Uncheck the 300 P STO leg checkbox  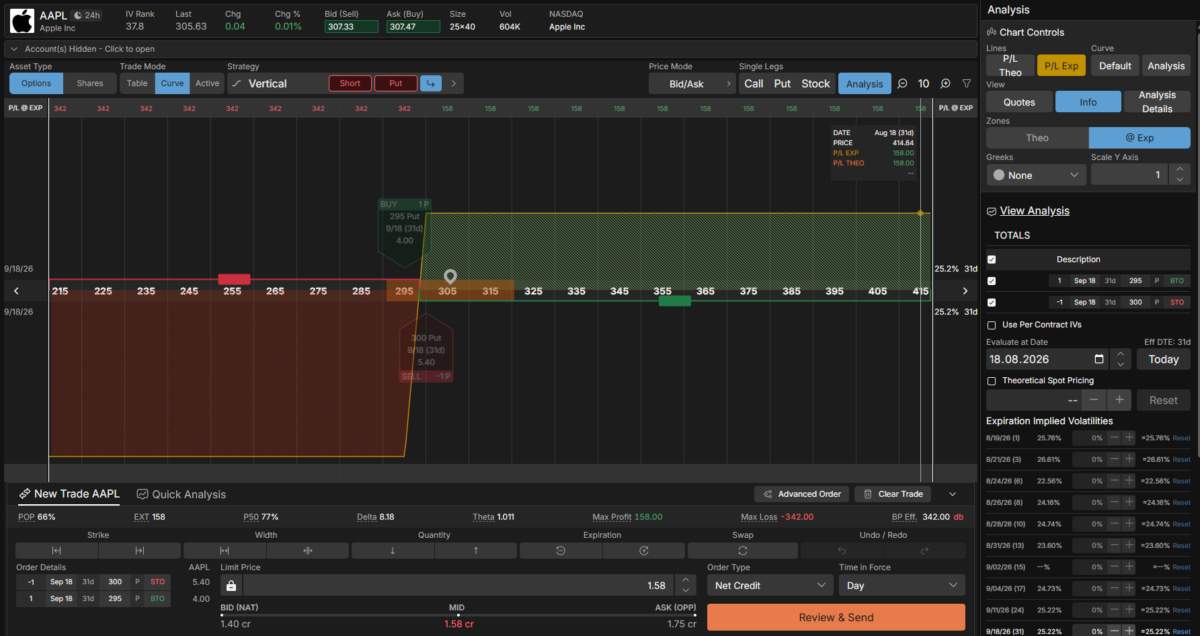(991, 302)
